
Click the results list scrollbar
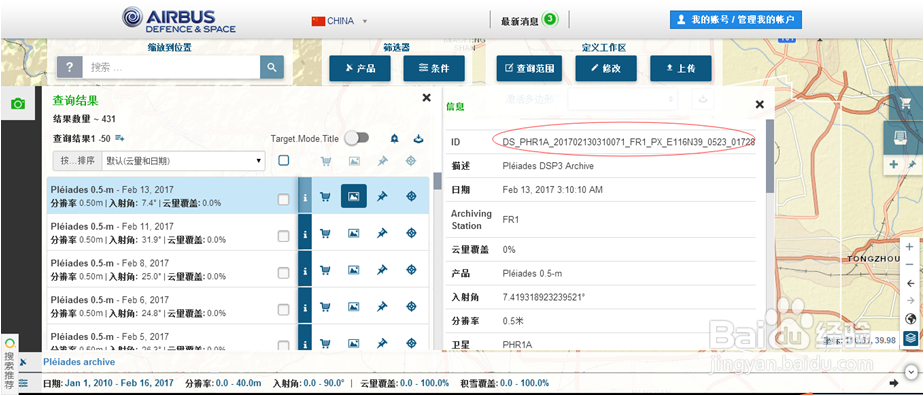437,180
